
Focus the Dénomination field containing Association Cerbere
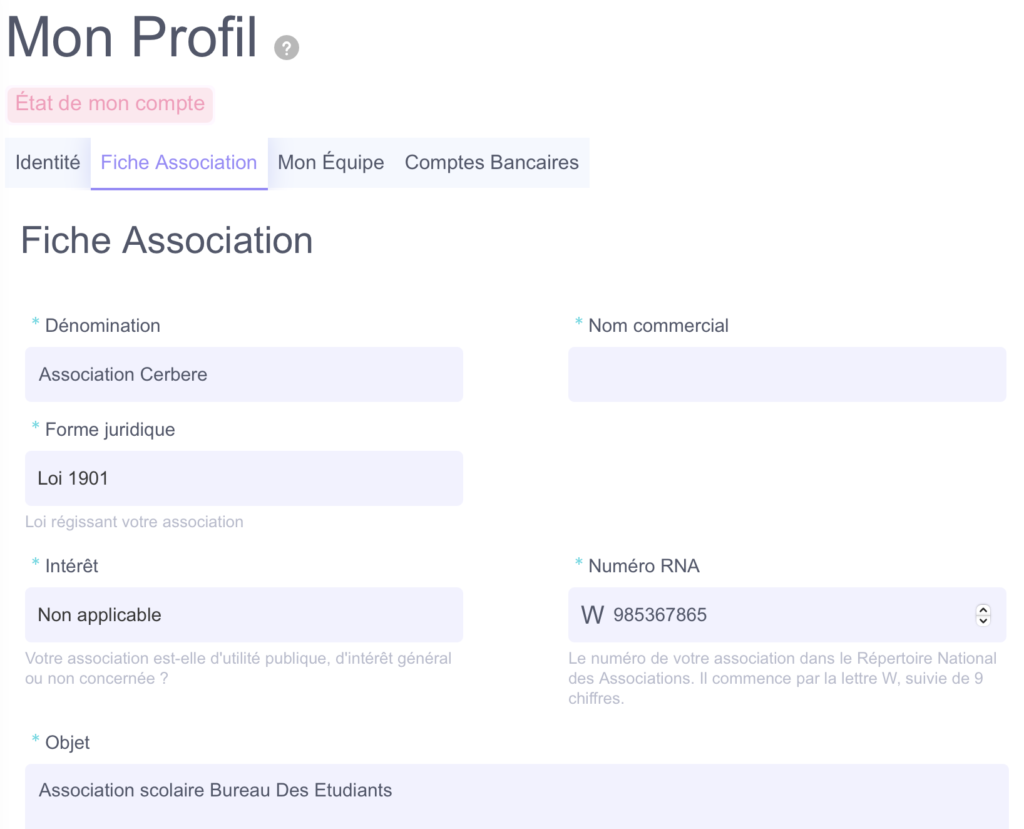[244, 374]
